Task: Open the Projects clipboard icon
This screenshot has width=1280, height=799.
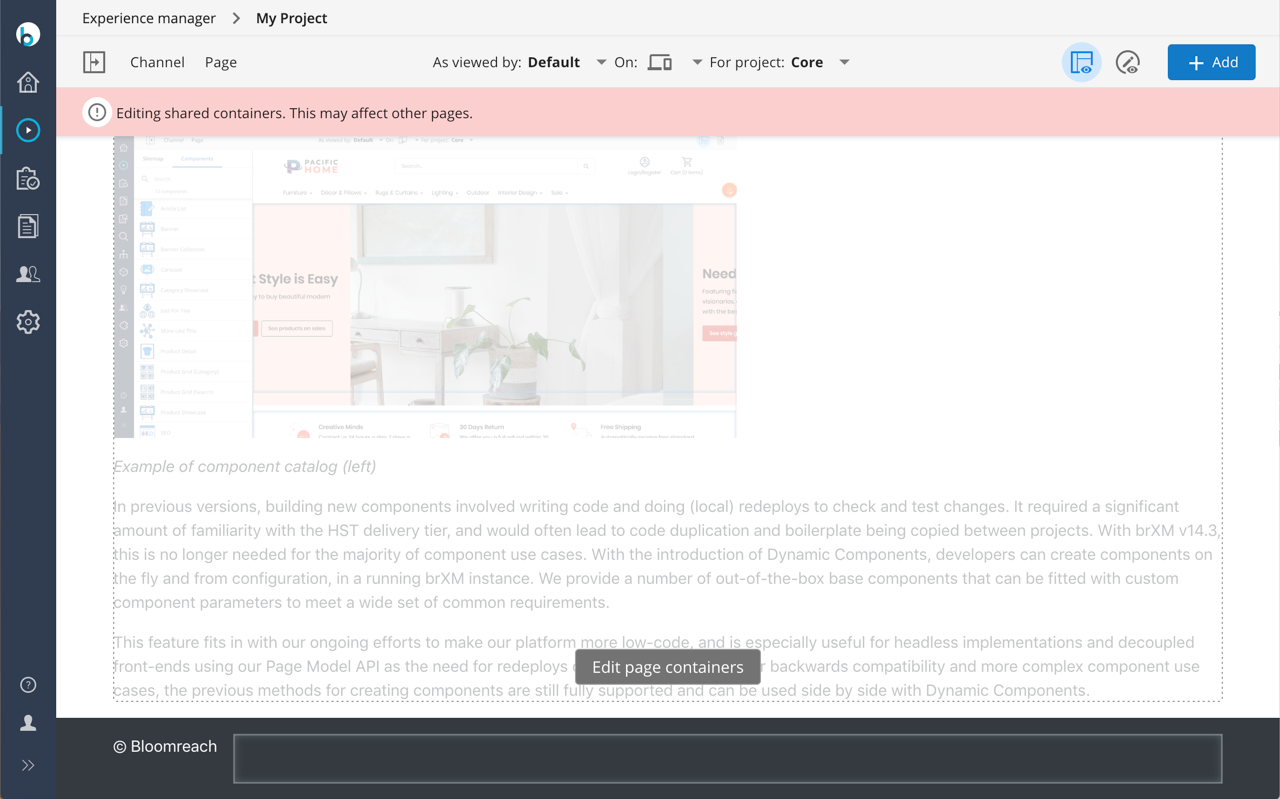Action: pos(28,178)
